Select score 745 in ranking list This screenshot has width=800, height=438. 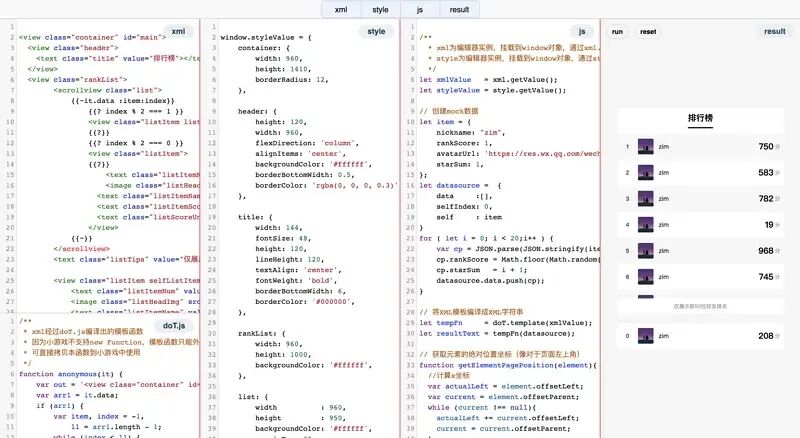point(766,277)
